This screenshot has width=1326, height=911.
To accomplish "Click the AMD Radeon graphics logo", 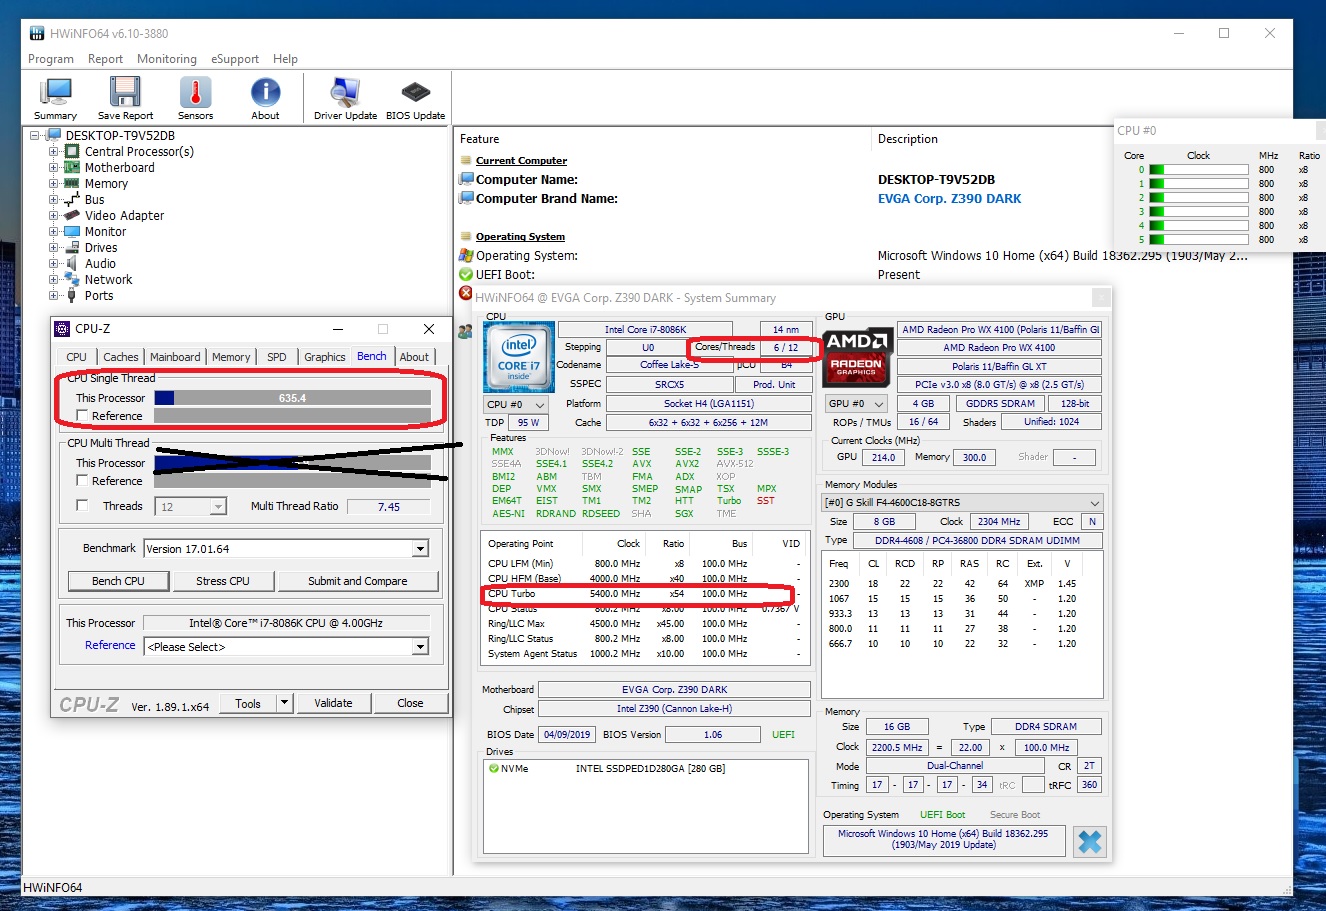I will (x=856, y=356).
